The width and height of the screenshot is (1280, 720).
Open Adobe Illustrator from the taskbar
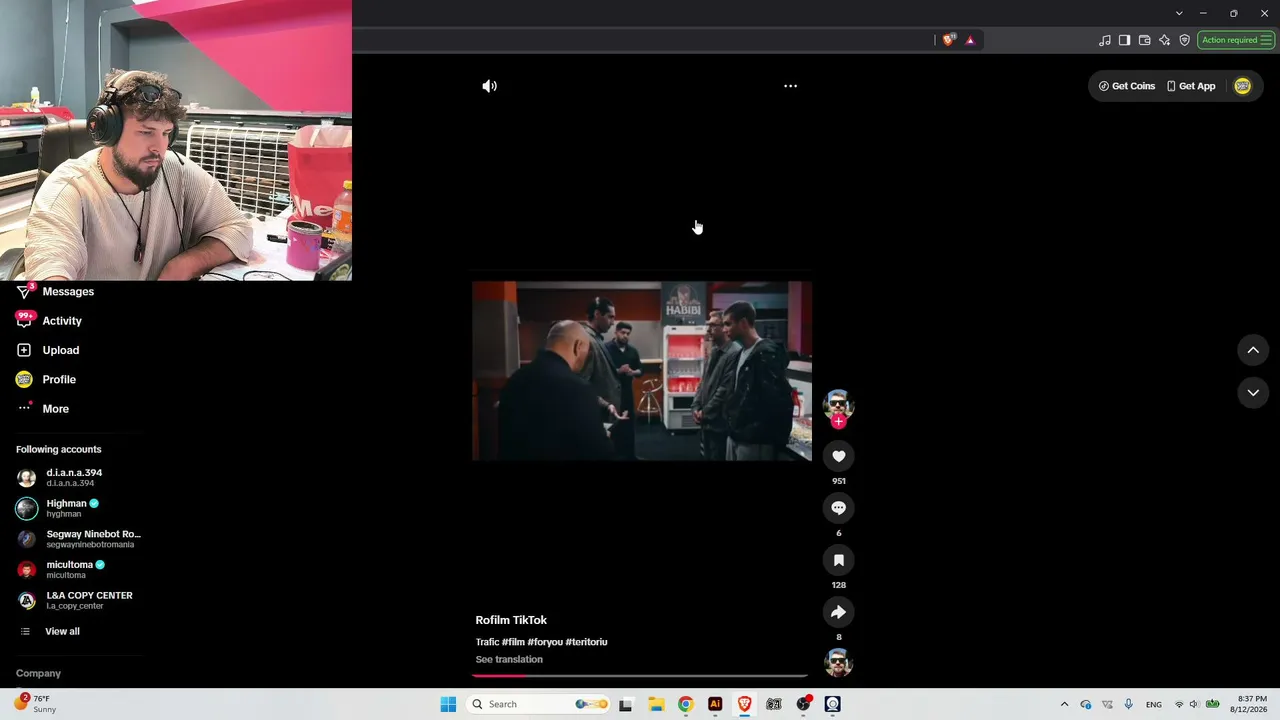(715, 704)
